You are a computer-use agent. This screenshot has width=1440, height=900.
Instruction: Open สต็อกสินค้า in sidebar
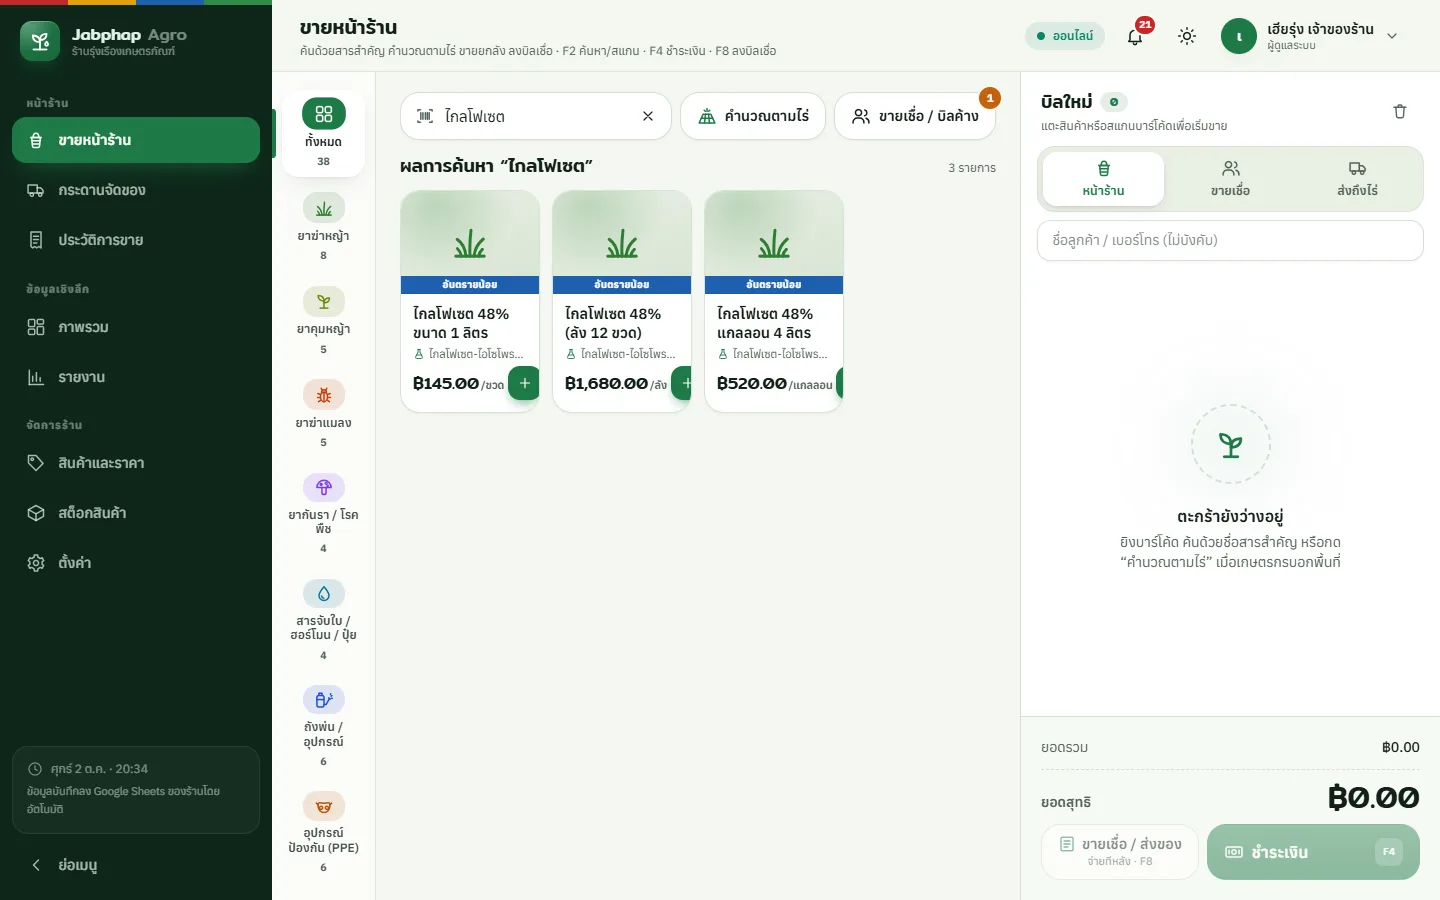(136, 513)
